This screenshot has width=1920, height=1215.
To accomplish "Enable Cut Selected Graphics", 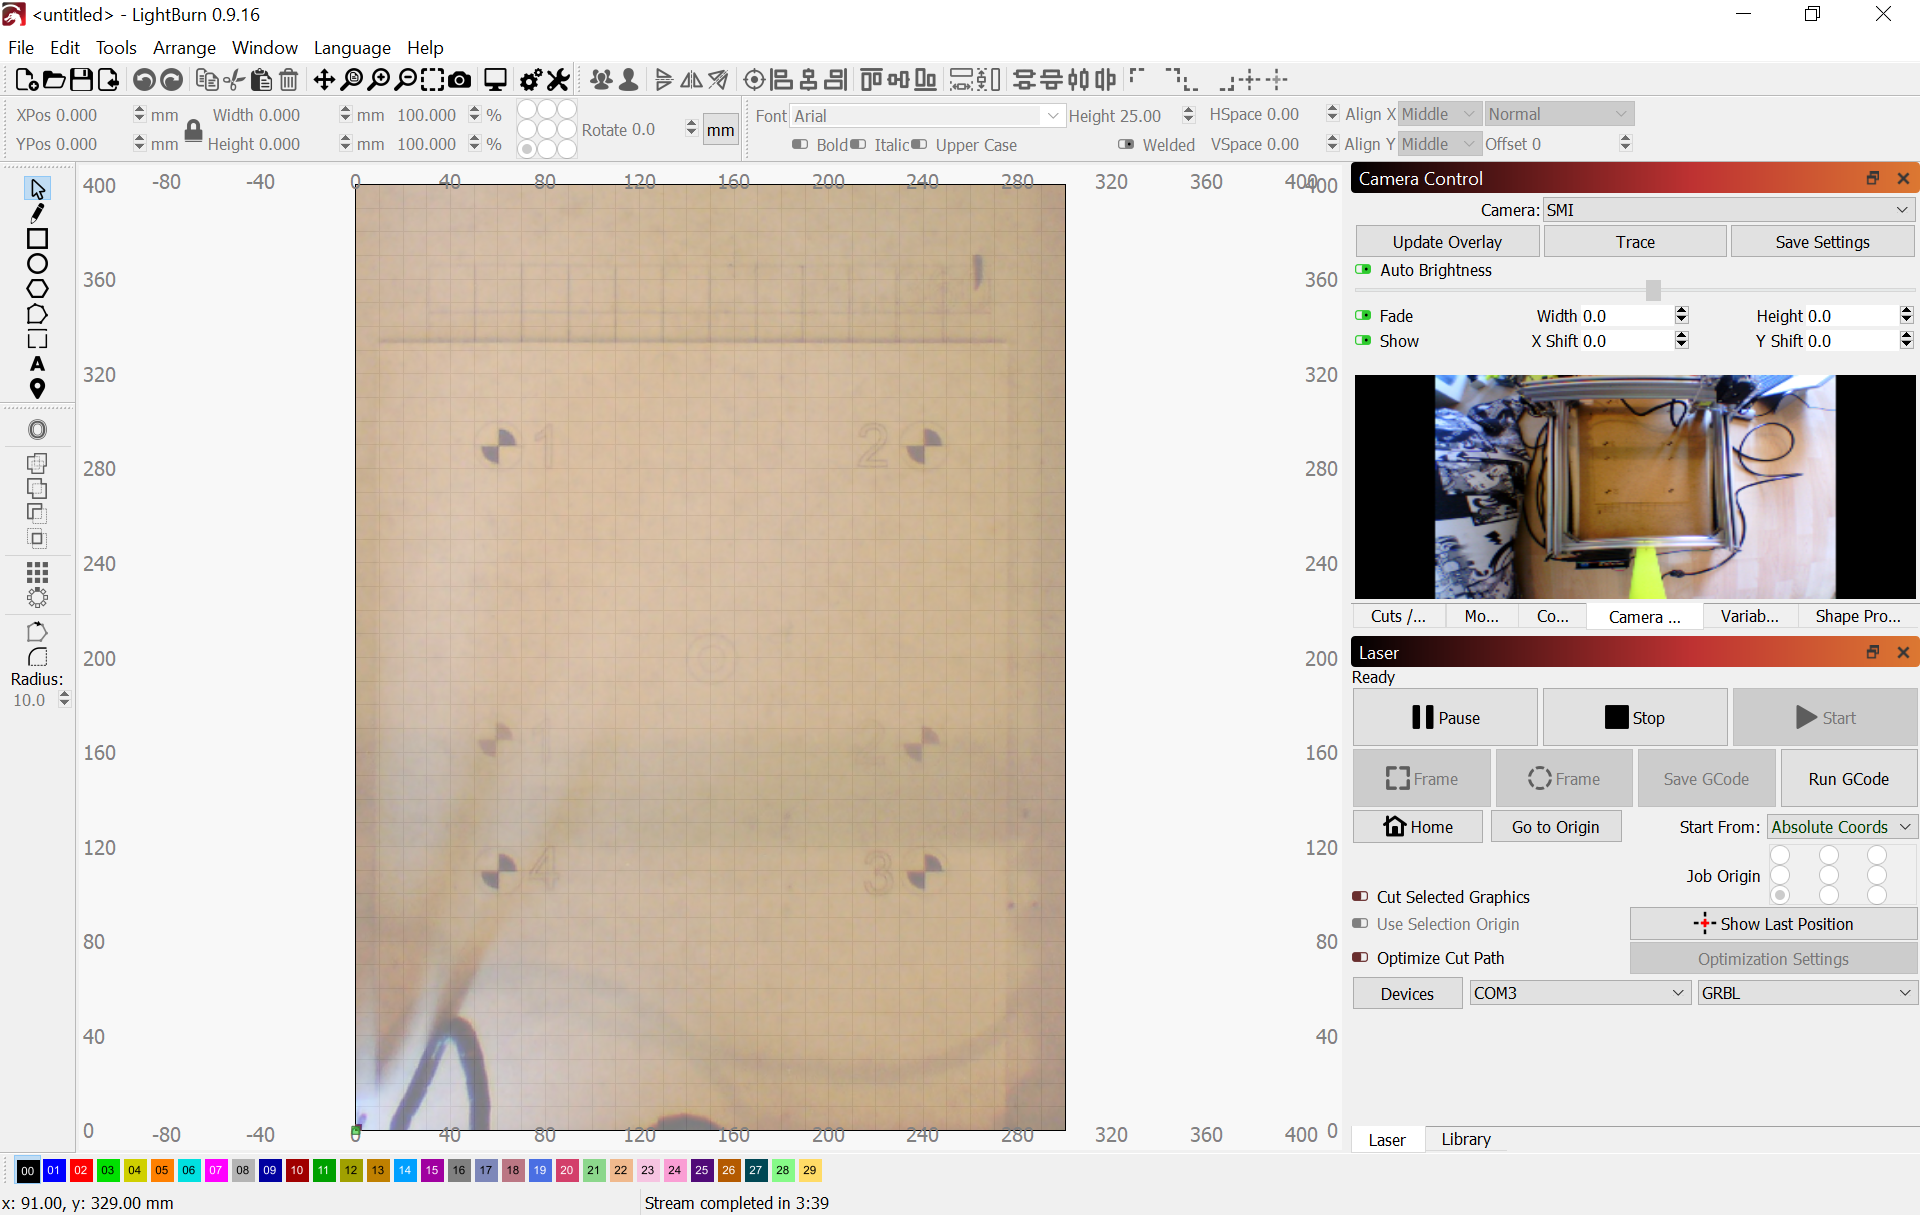I will pos(1361,896).
